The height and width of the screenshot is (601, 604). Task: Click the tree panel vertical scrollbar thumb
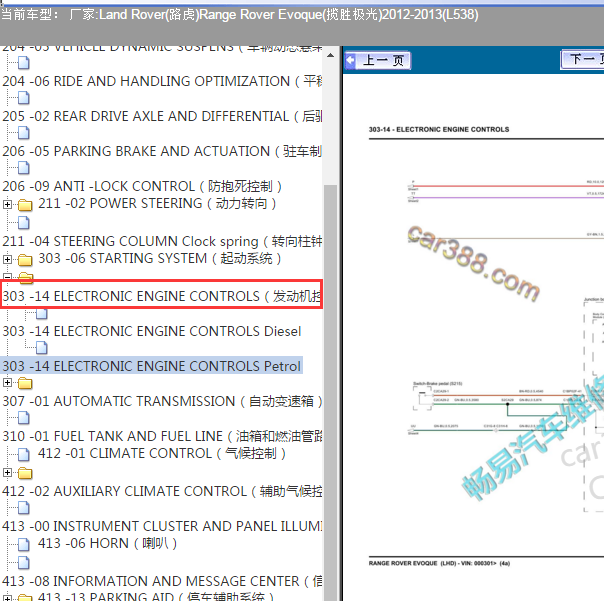(x=330, y=393)
